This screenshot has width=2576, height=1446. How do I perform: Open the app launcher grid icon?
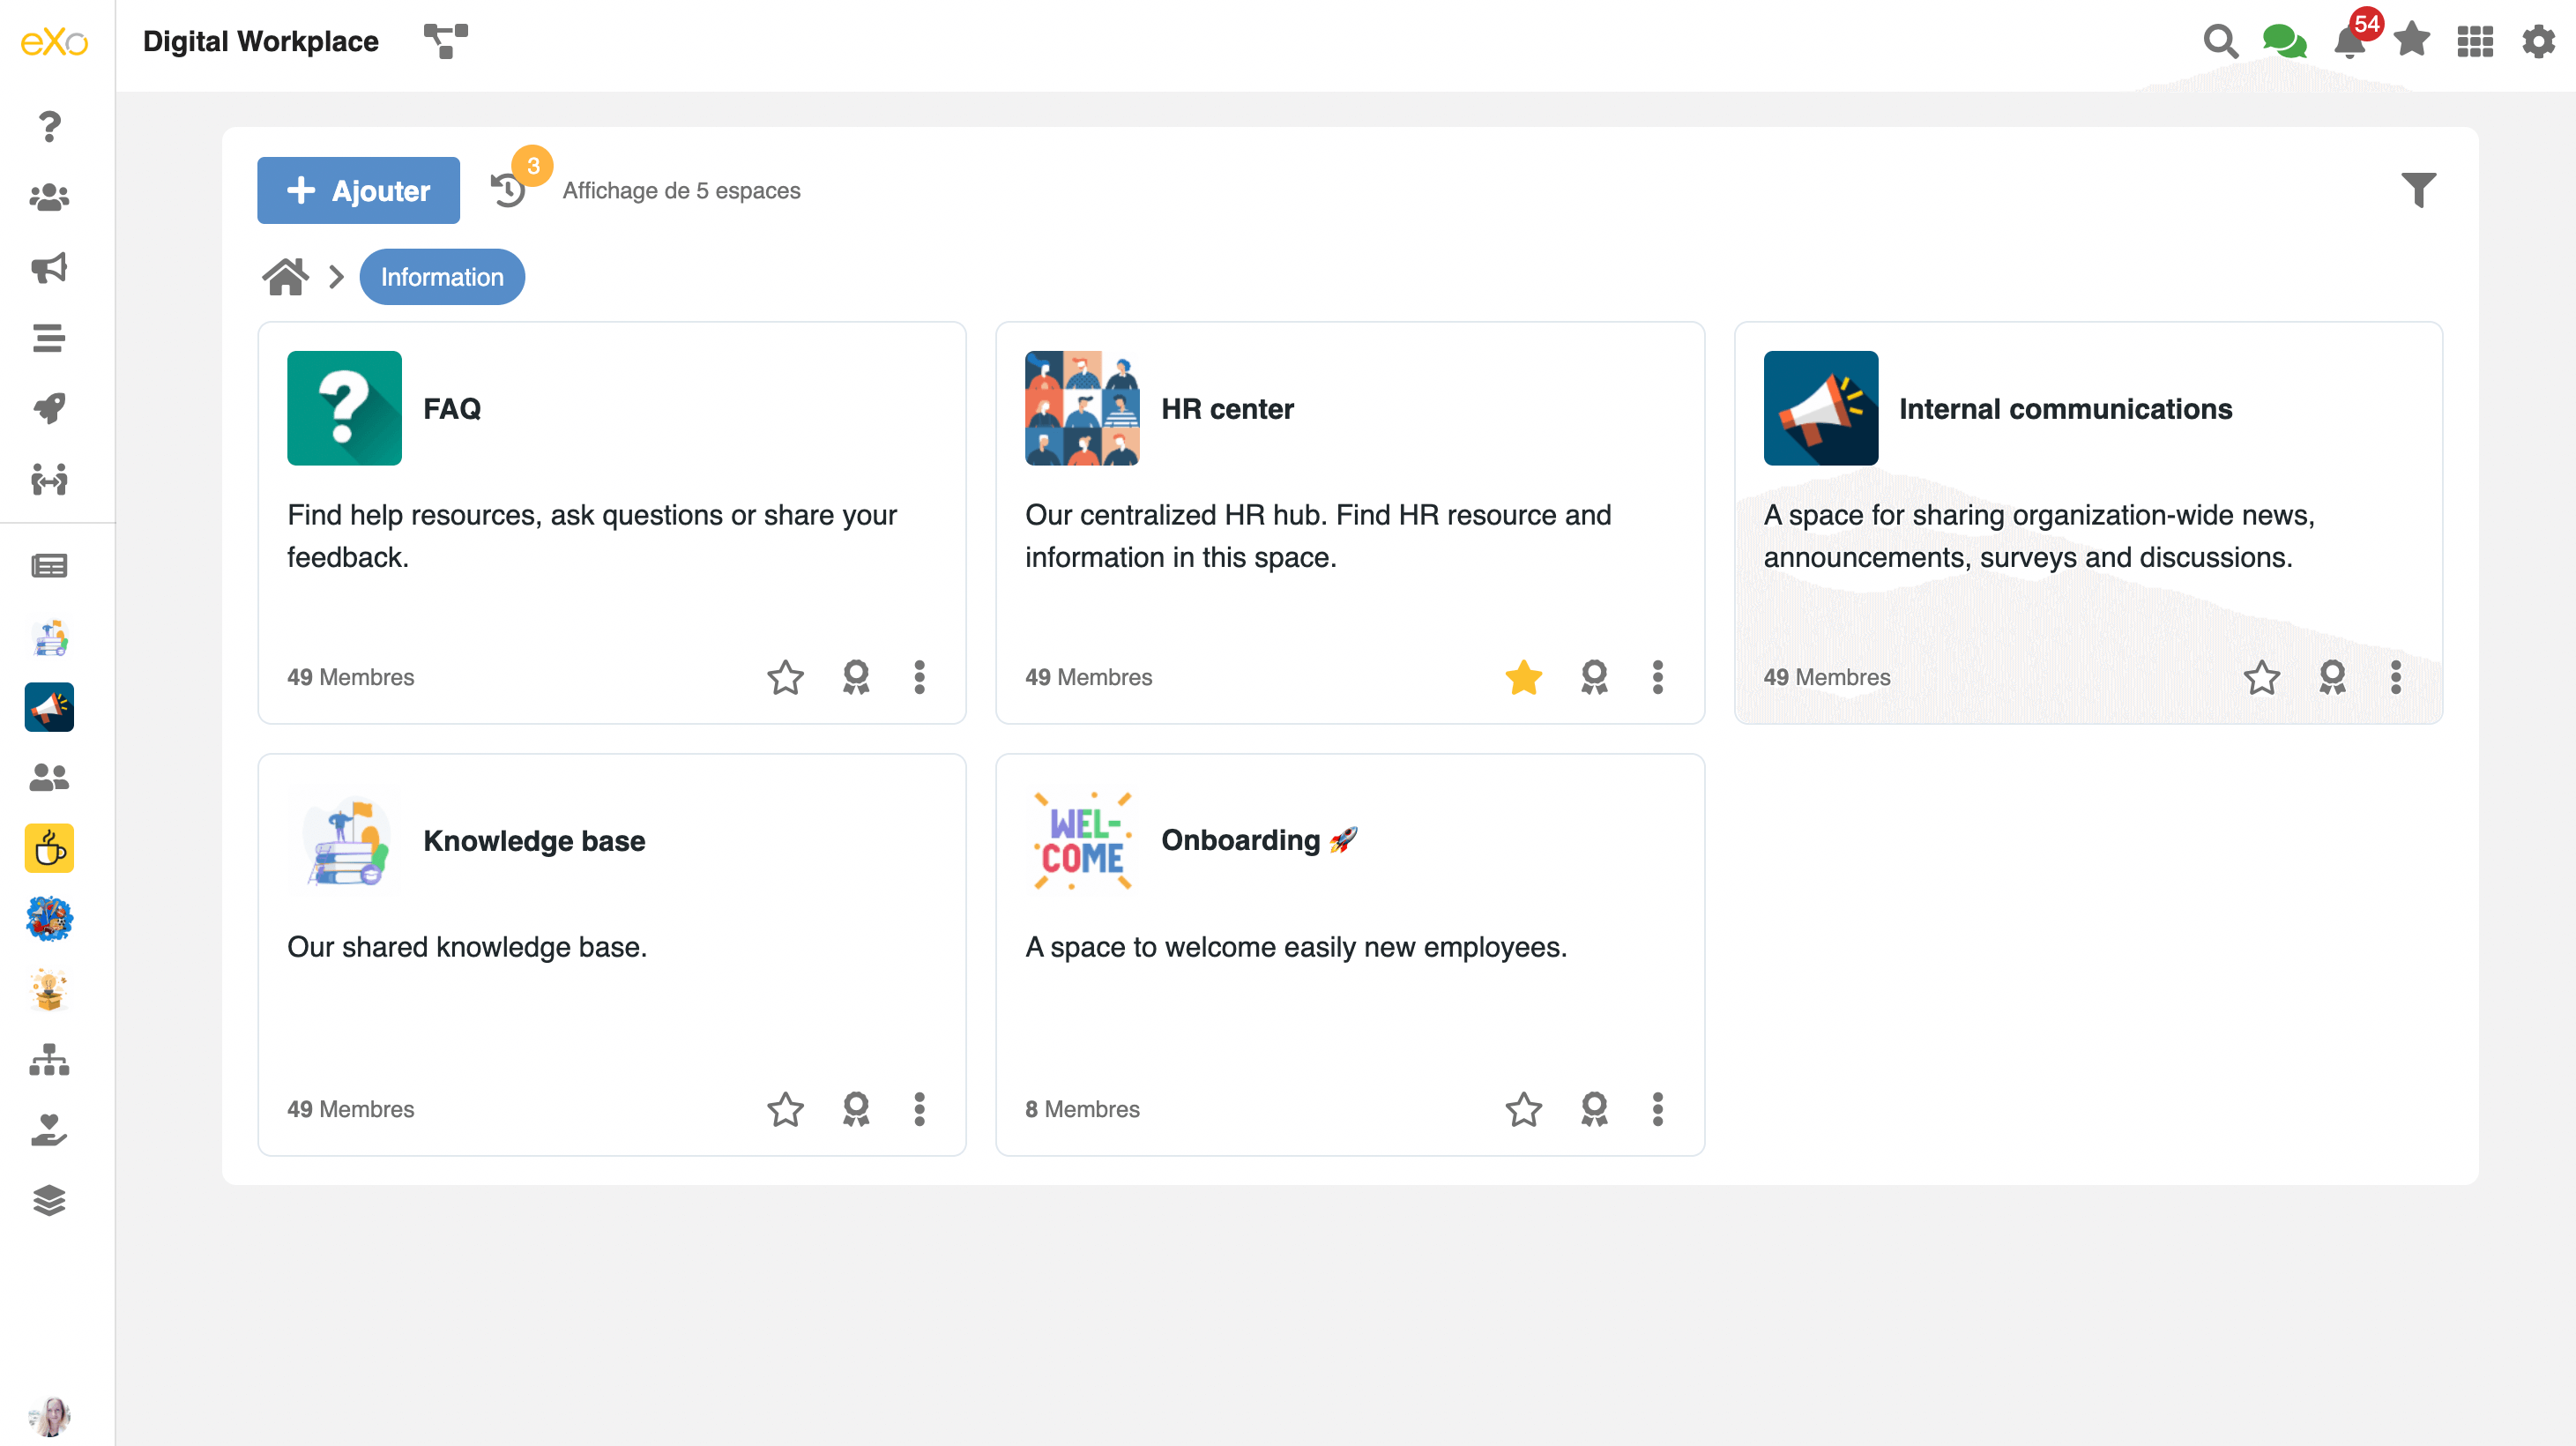tap(2475, 41)
